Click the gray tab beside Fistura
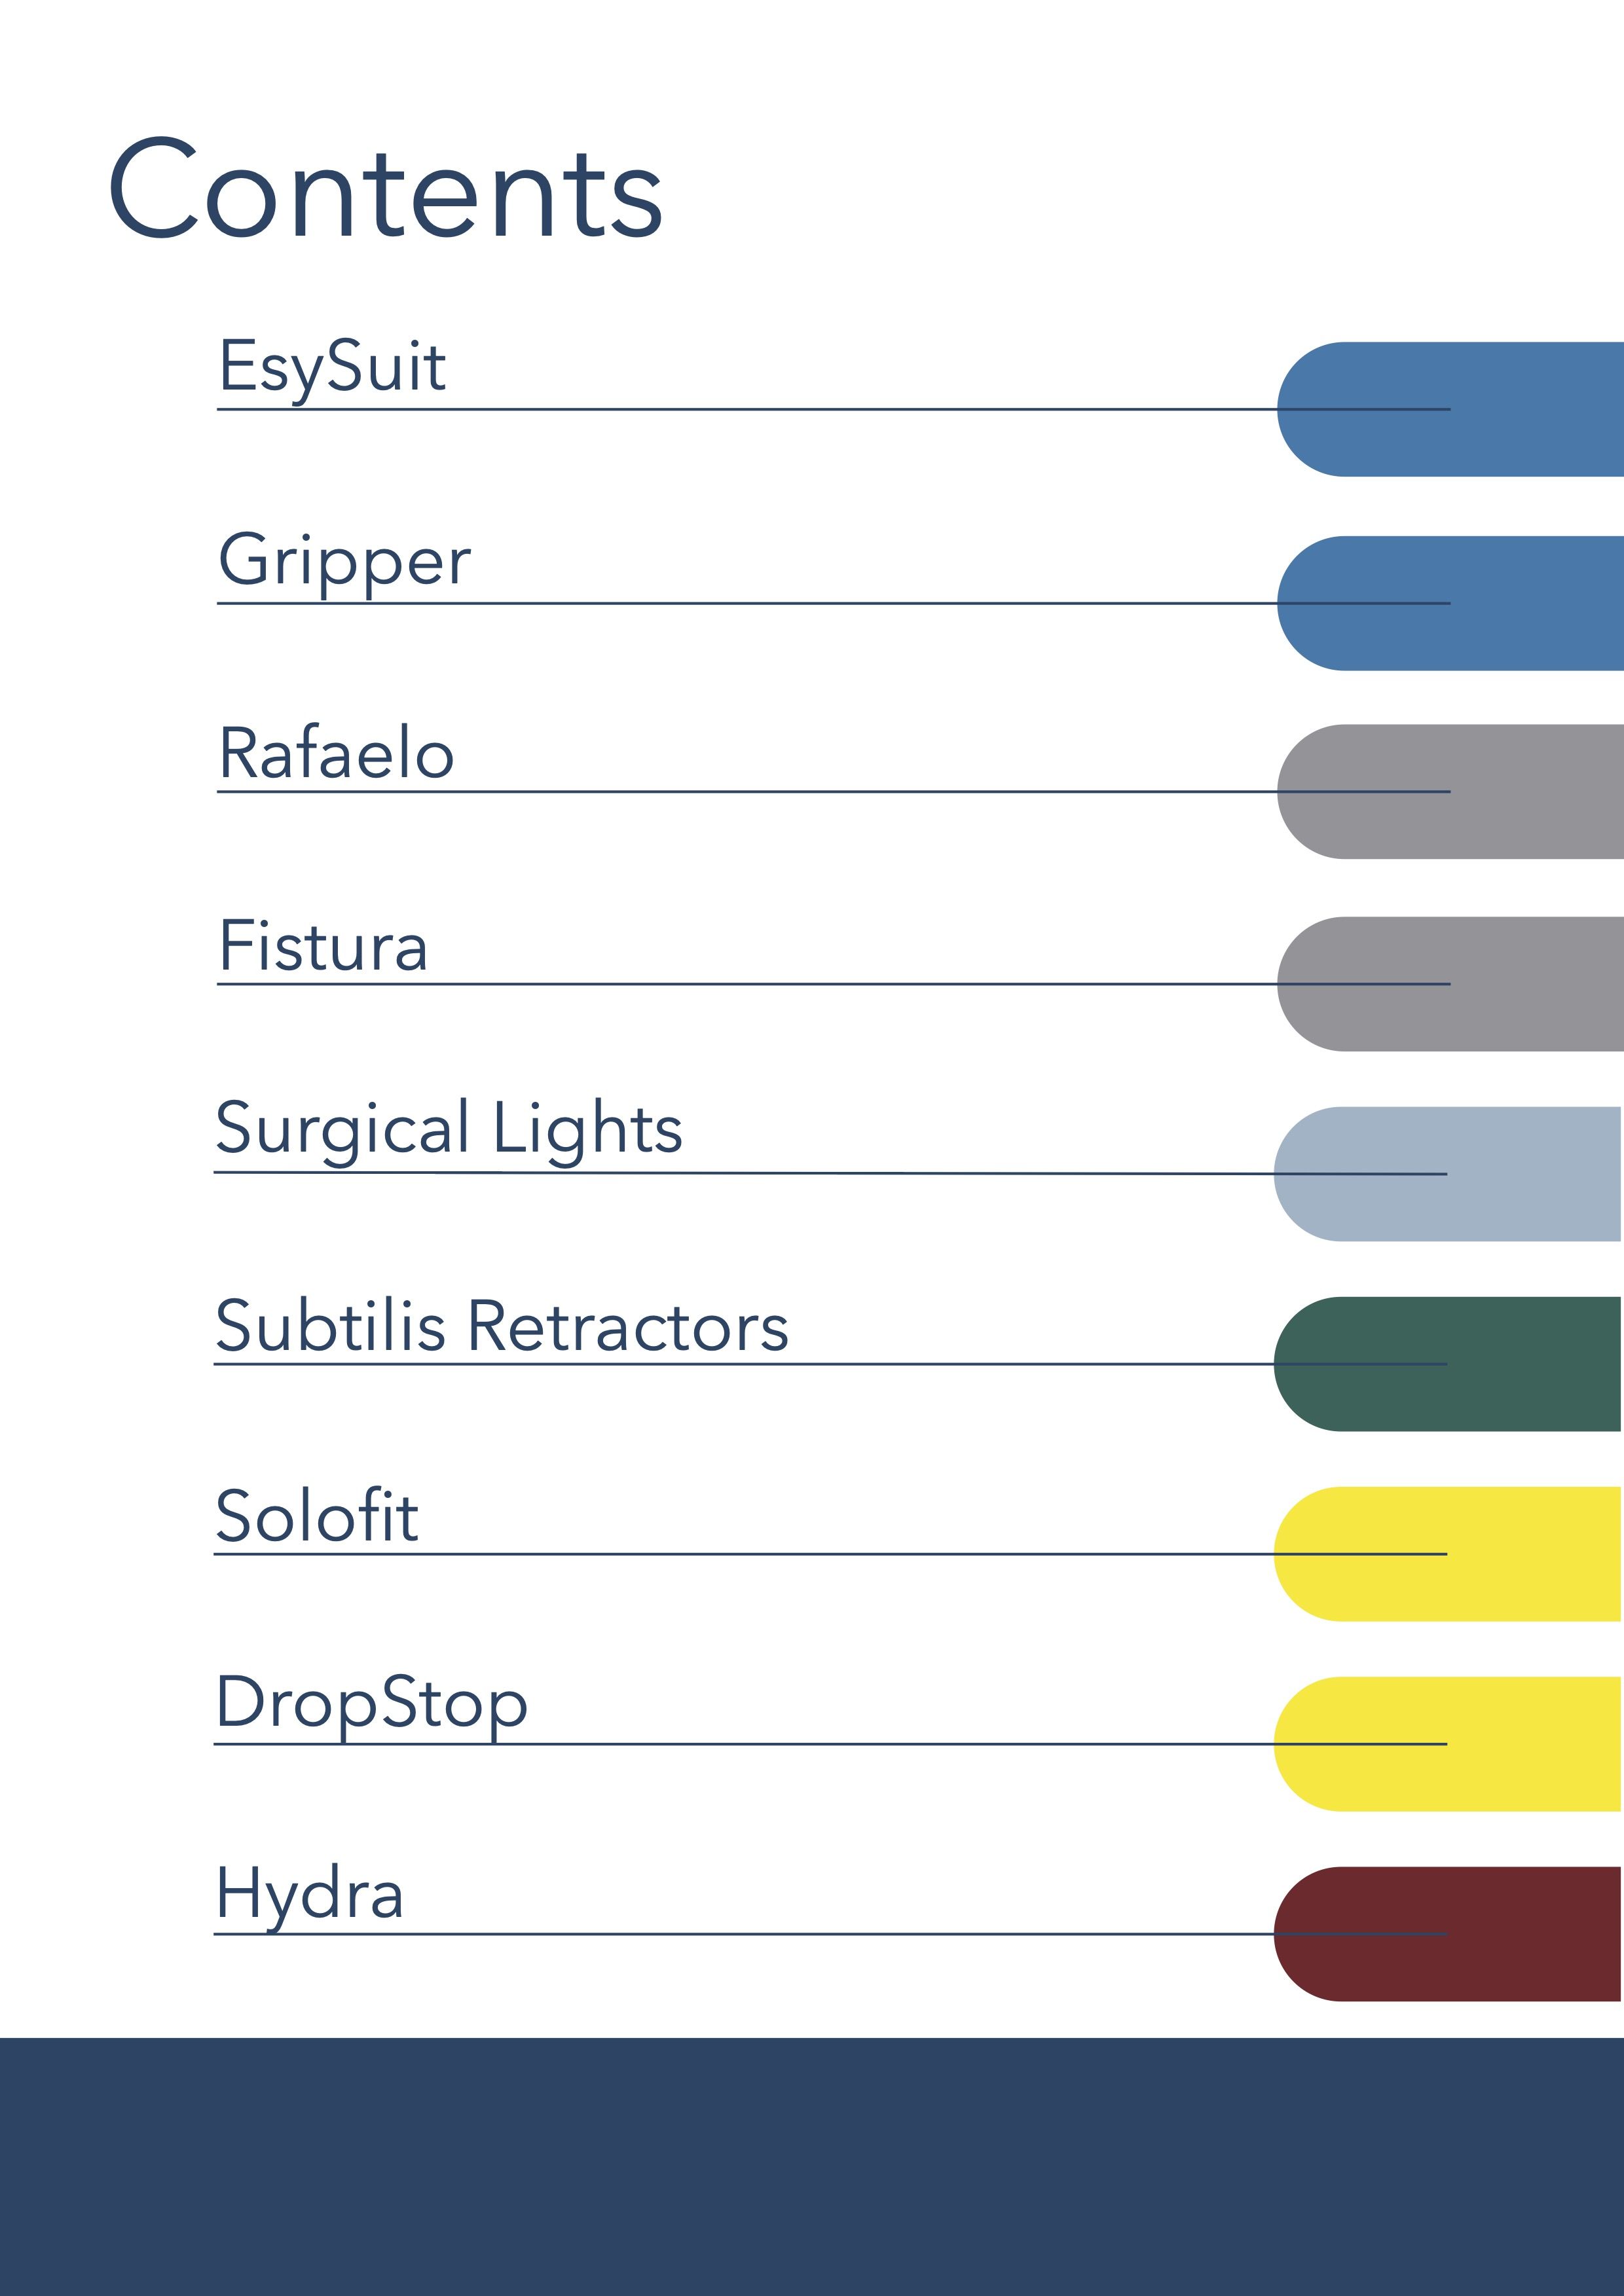 coord(1450,984)
